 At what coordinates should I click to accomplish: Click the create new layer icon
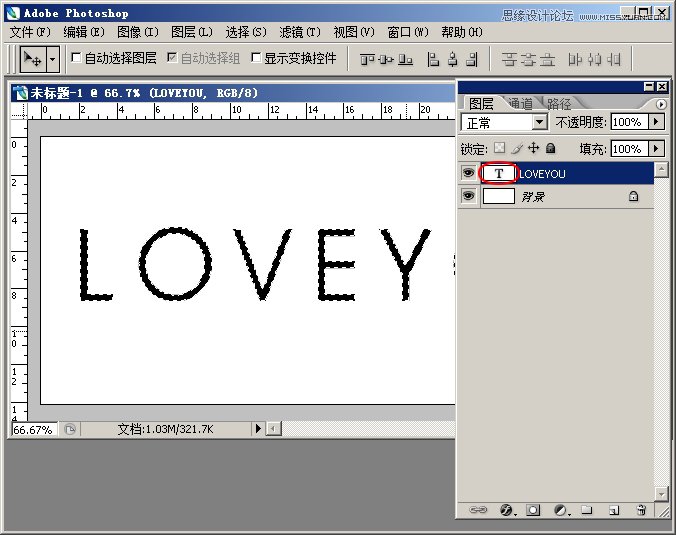[x=614, y=510]
